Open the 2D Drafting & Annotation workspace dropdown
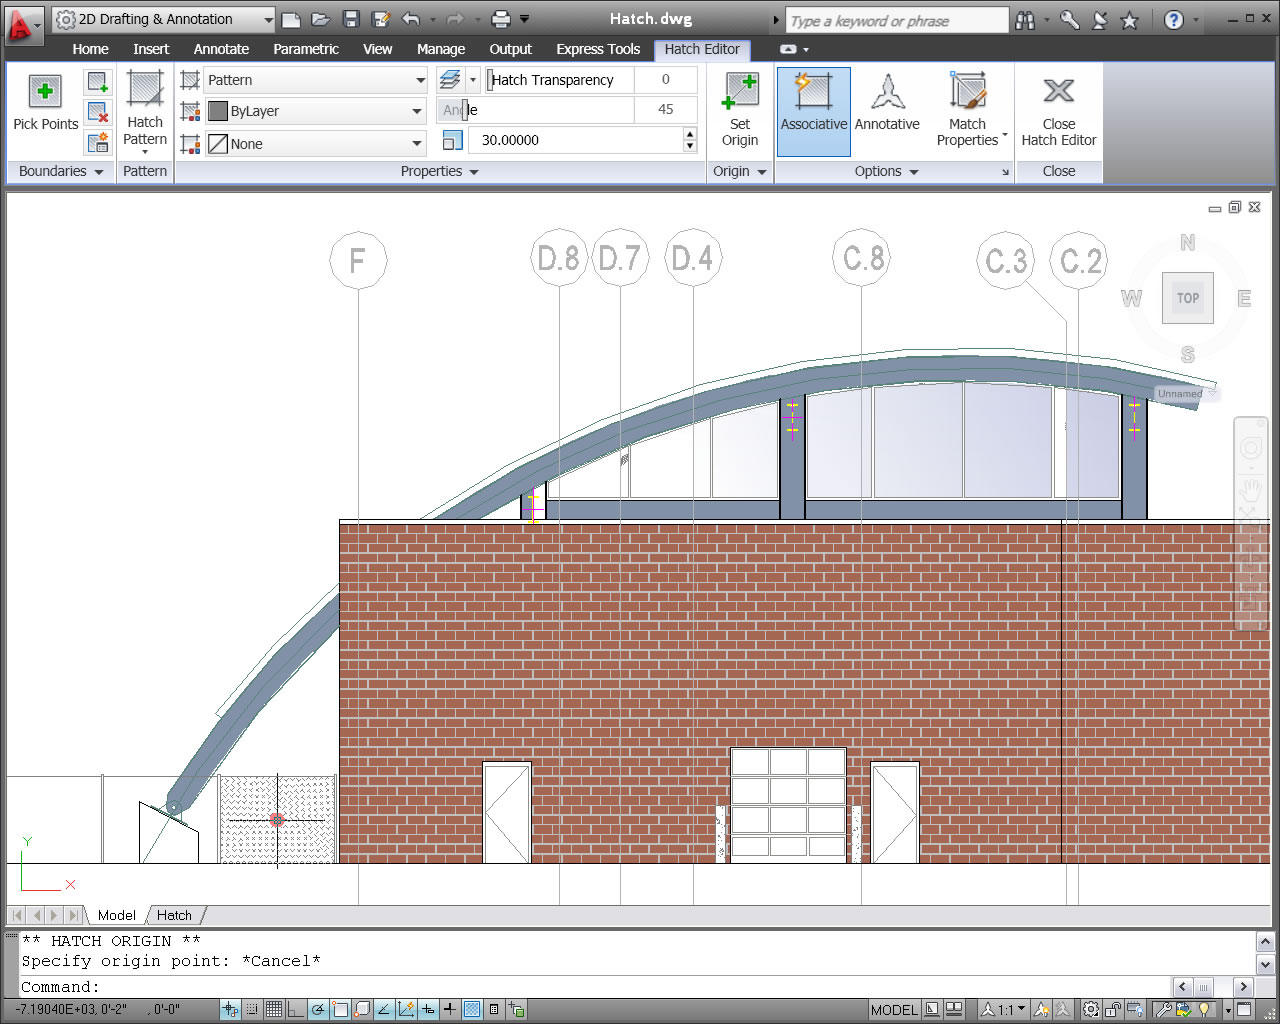1280x1024 pixels. coord(164,19)
